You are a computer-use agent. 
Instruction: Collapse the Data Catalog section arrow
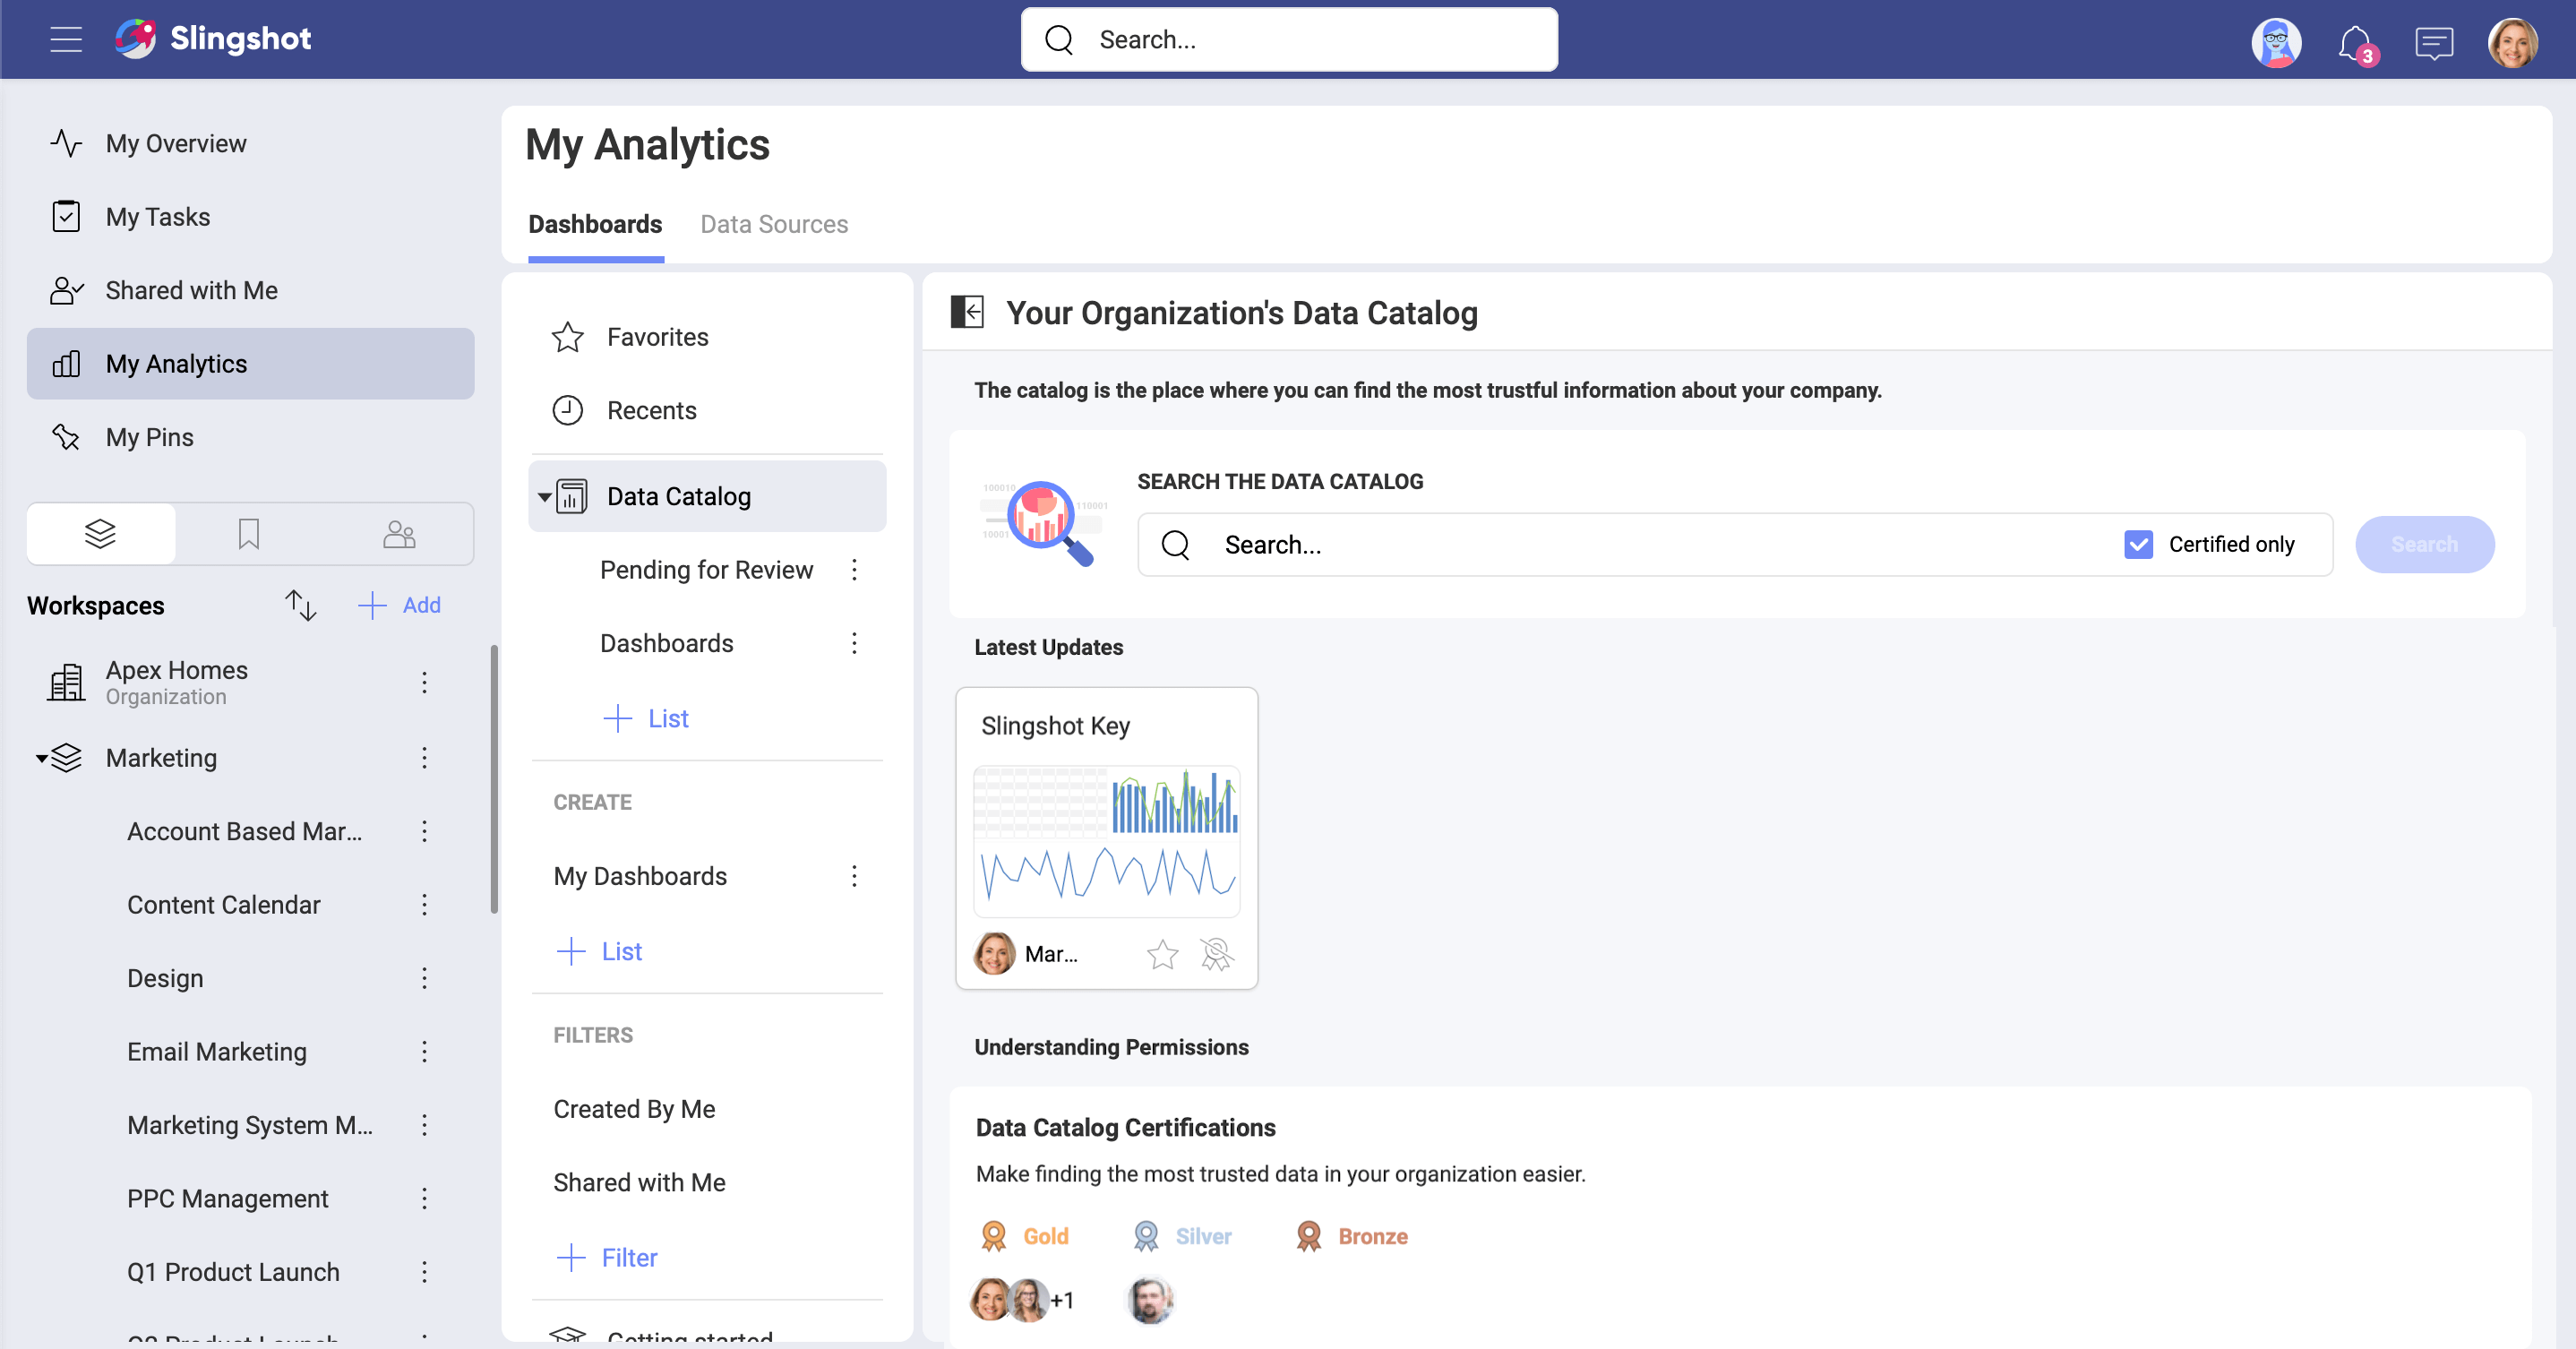click(544, 497)
